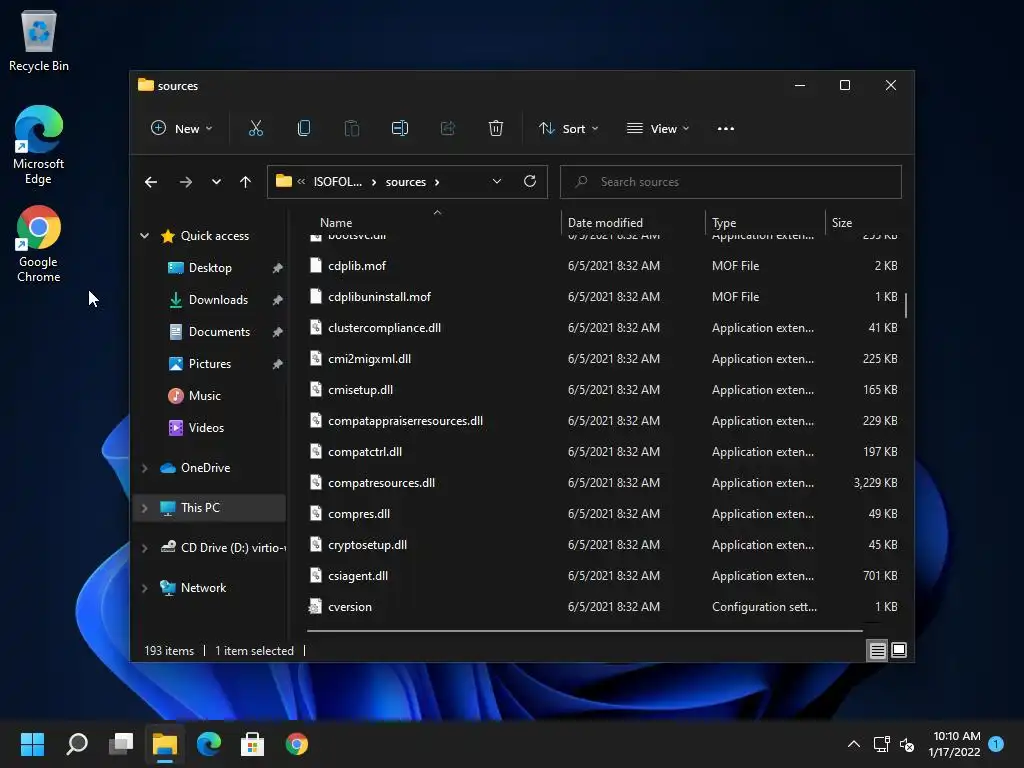Expand the Network tree node
This screenshot has height=768, width=1024.
[x=144, y=588]
